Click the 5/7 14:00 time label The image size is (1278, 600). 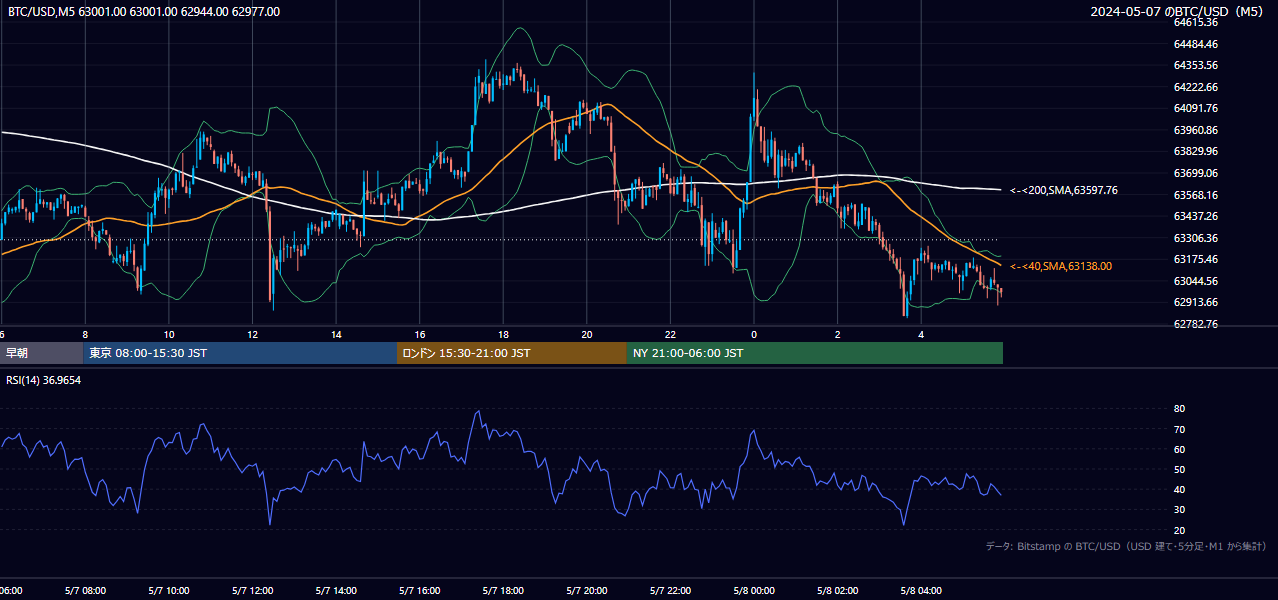pos(336,591)
